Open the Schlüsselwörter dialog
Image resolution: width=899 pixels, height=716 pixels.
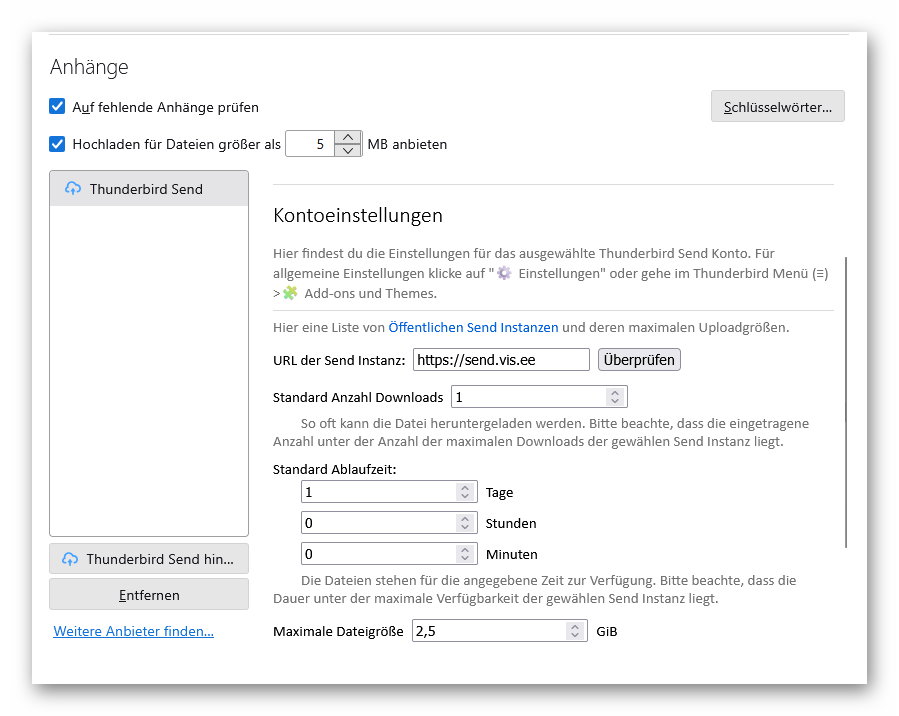click(x=777, y=106)
